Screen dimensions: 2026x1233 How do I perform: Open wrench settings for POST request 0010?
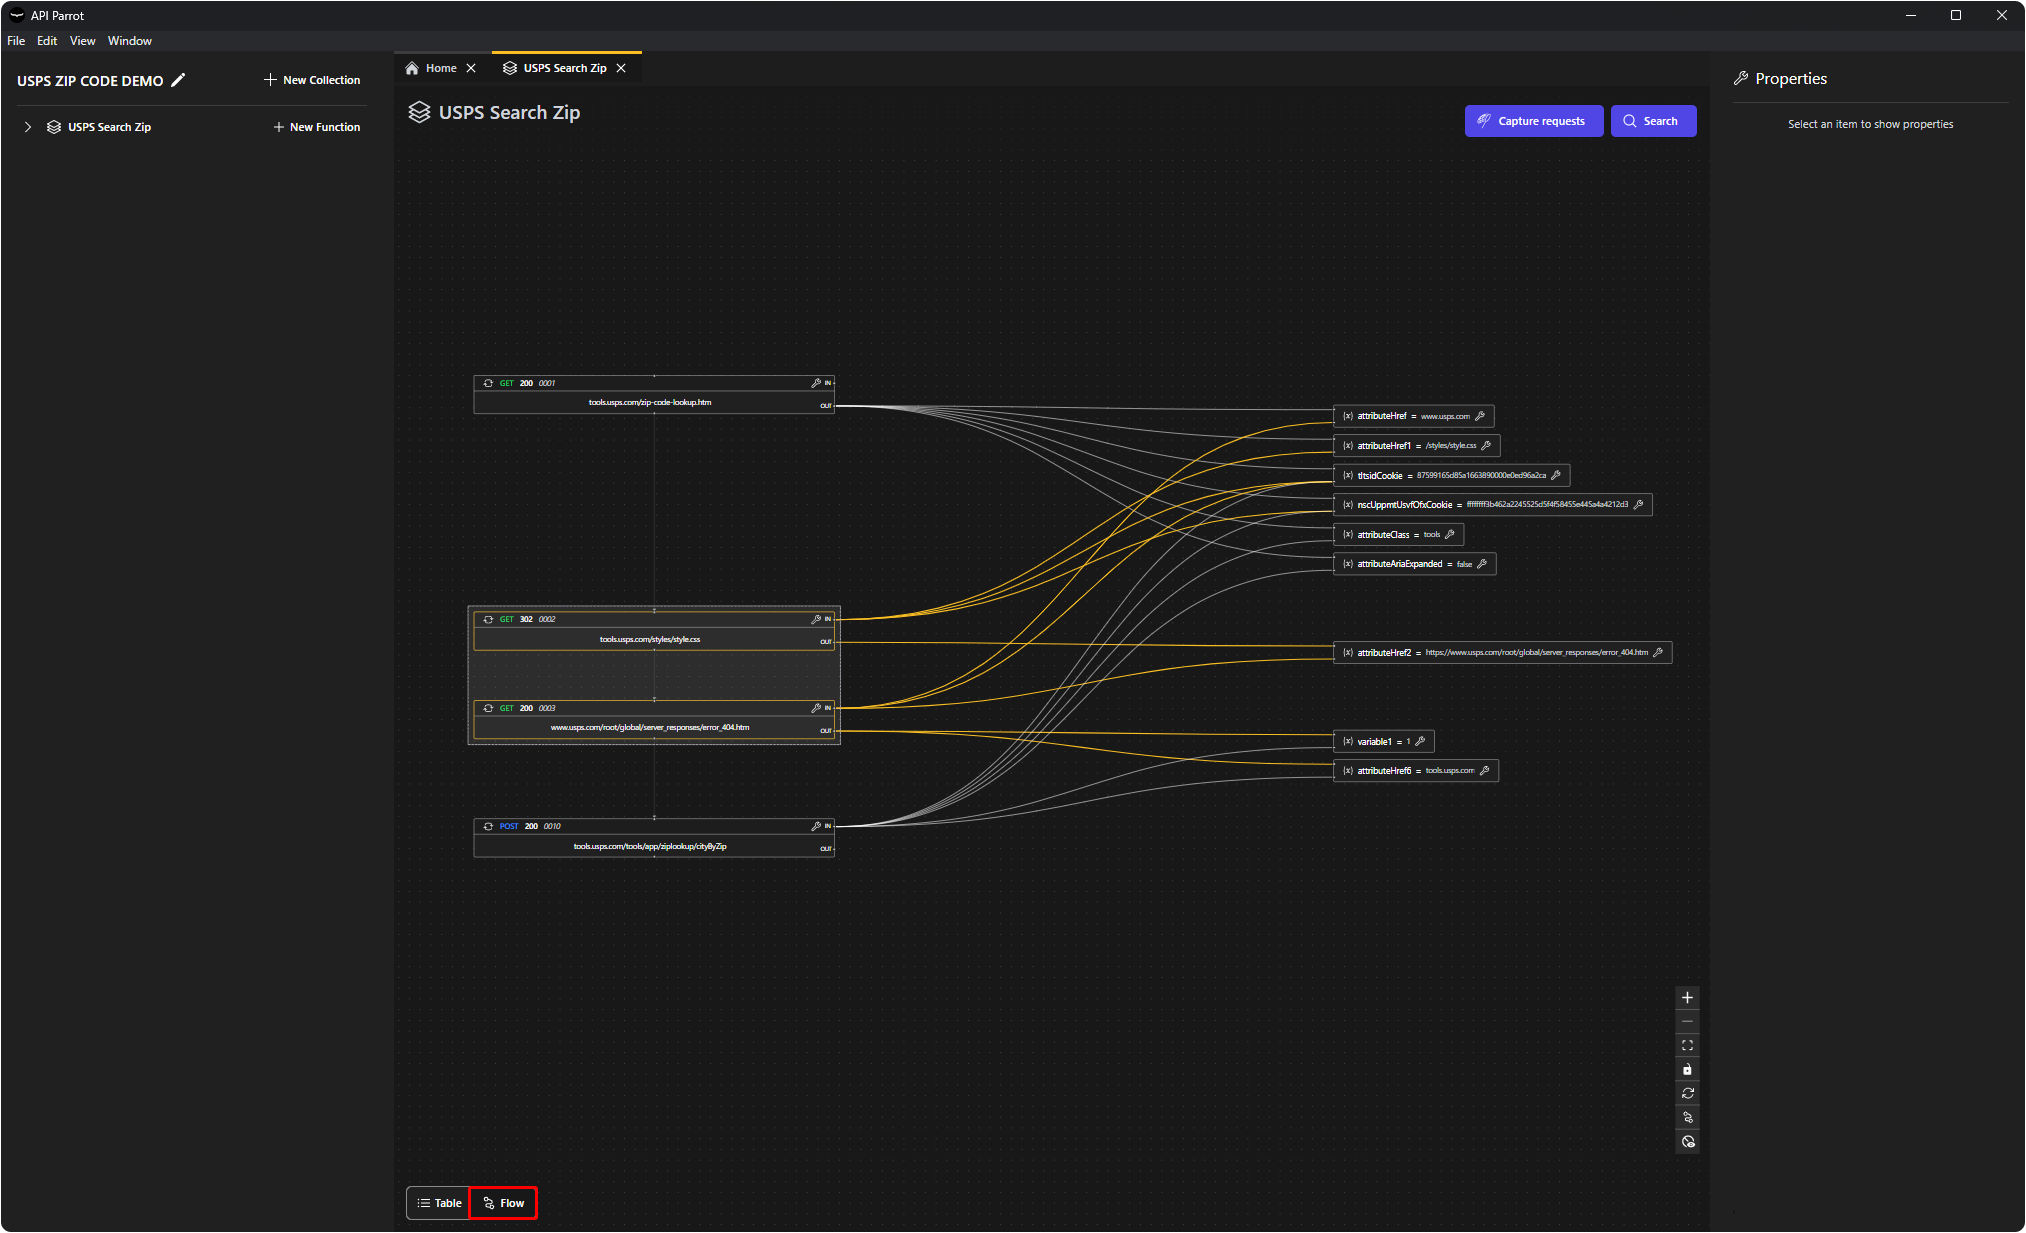click(816, 826)
